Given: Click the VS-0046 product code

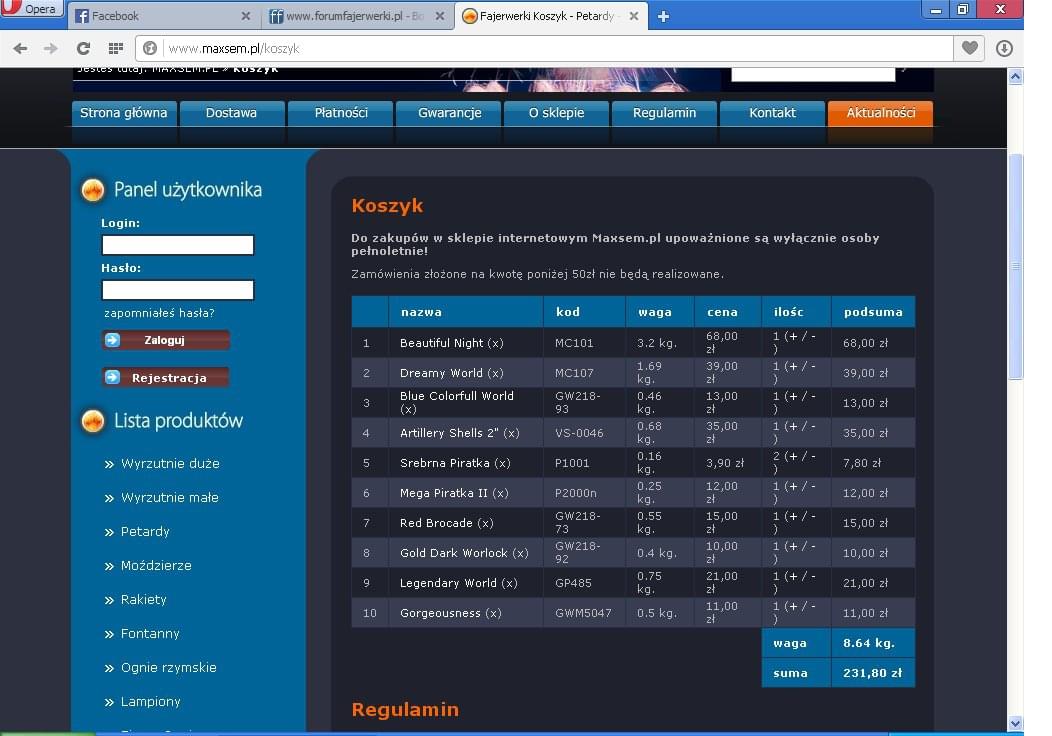Looking at the screenshot, I should (x=579, y=433).
